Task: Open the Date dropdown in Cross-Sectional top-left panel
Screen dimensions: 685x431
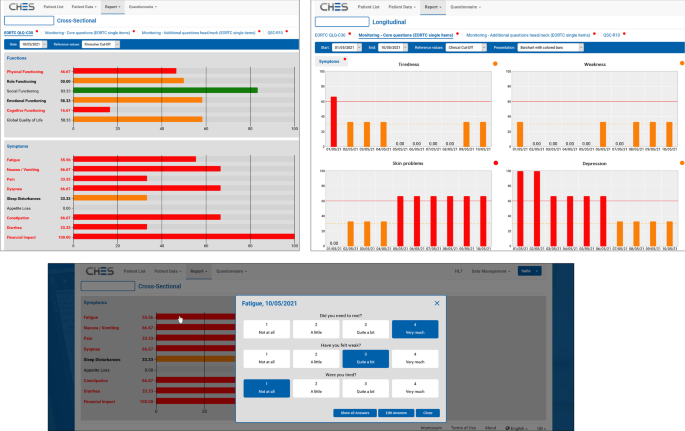Action: 34,45
